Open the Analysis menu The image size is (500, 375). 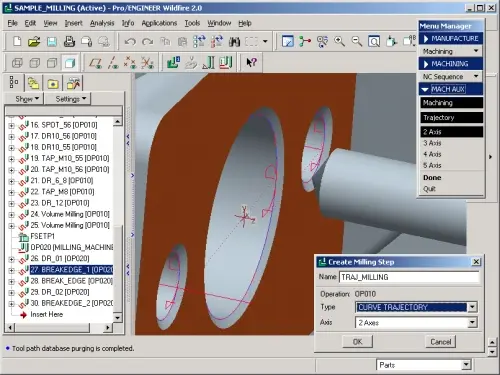point(102,23)
